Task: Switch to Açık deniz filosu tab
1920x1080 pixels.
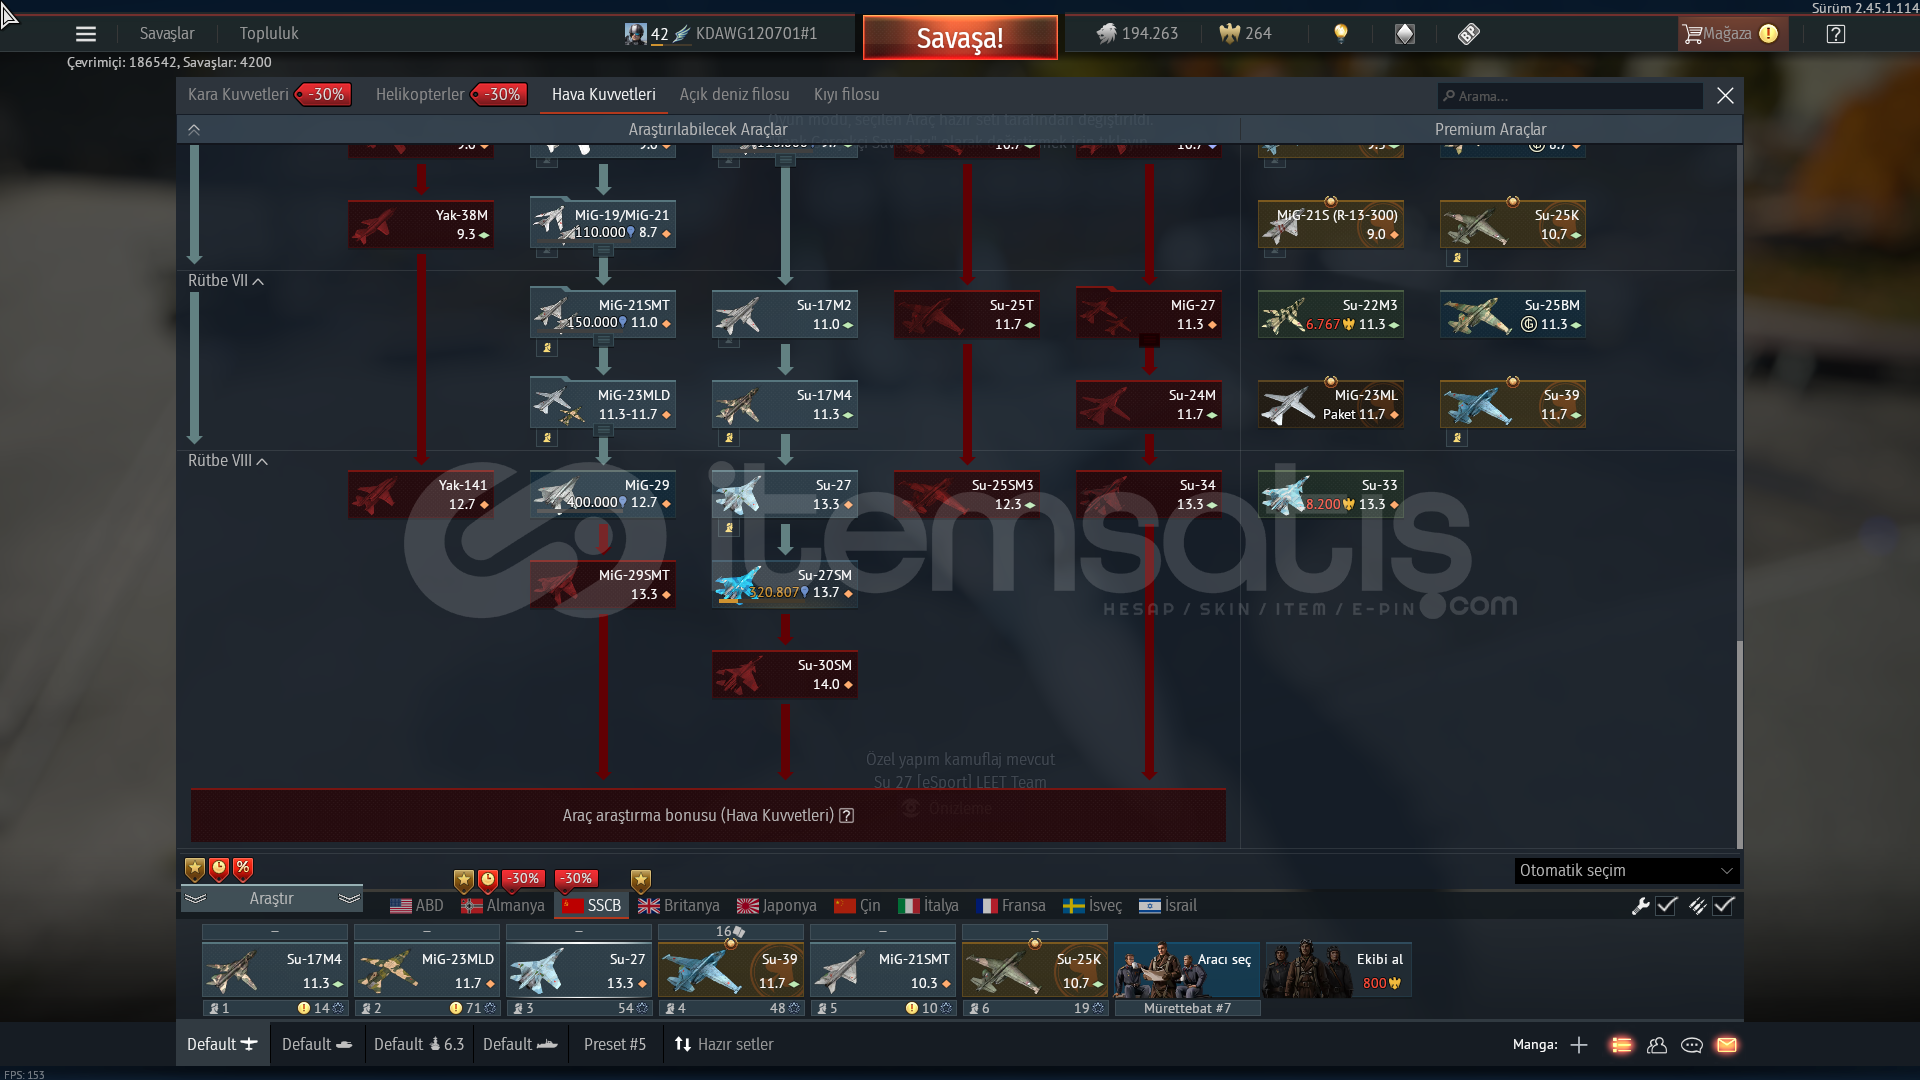Action: coord(735,95)
